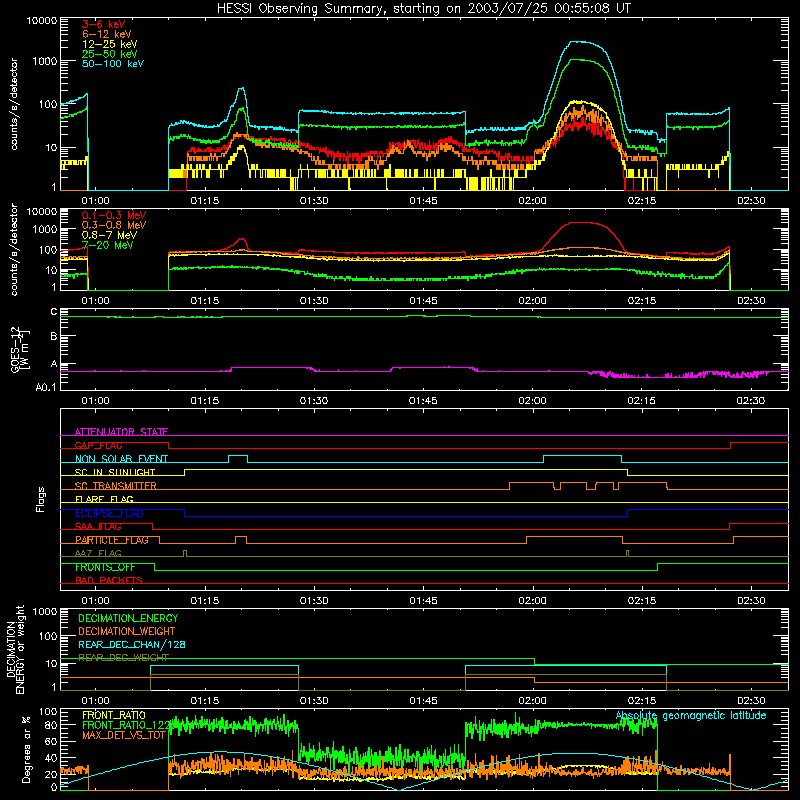
Task: Click the Flags panel axis label
Action: [x=40, y=499]
